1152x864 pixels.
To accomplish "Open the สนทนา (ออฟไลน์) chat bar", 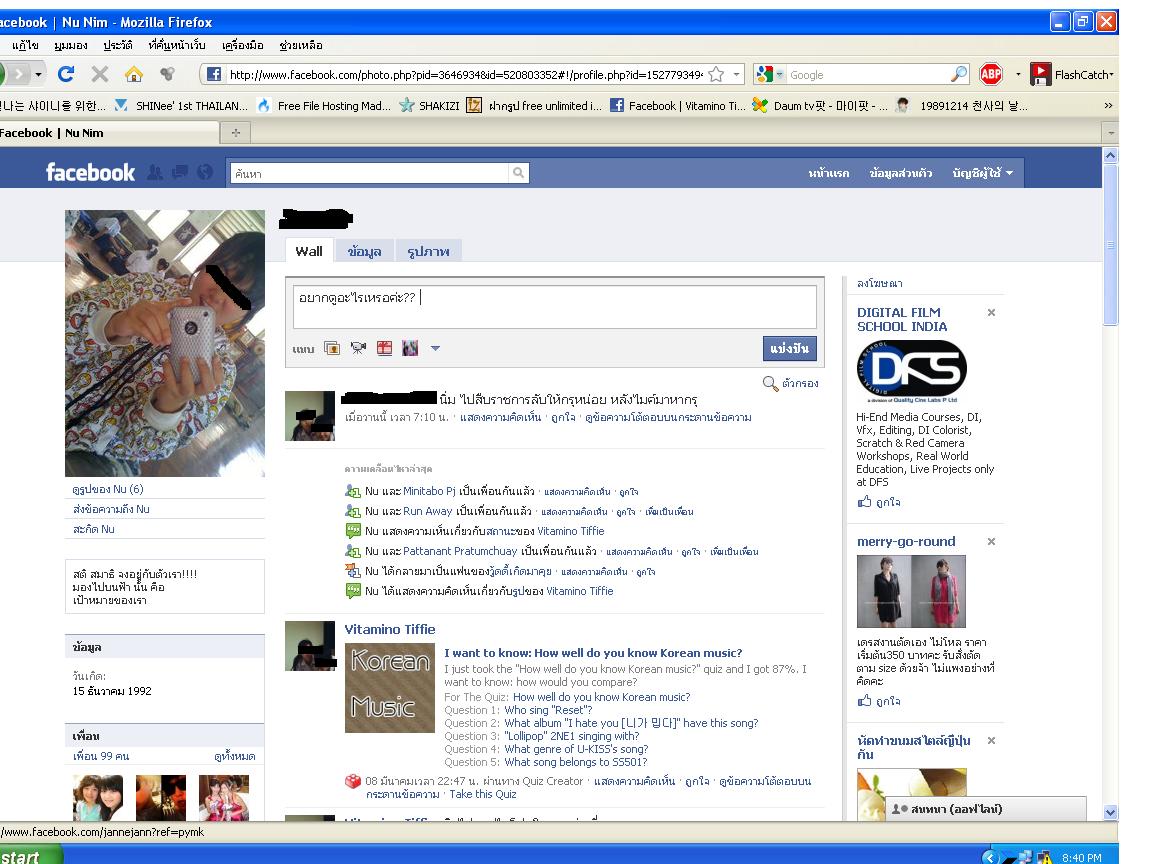I will pyautogui.click(x=985, y=809).
